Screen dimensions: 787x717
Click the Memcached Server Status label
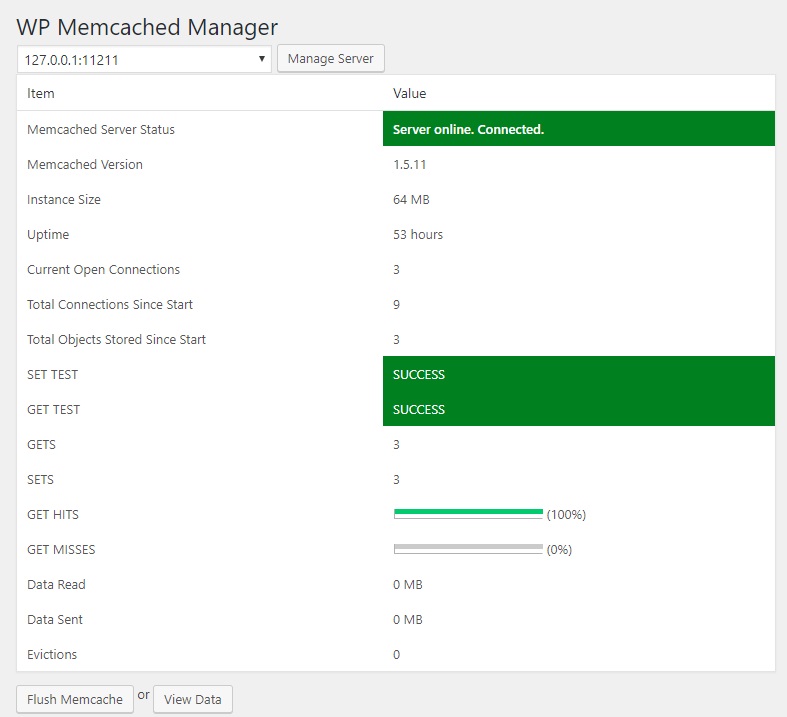coord(101,129)
